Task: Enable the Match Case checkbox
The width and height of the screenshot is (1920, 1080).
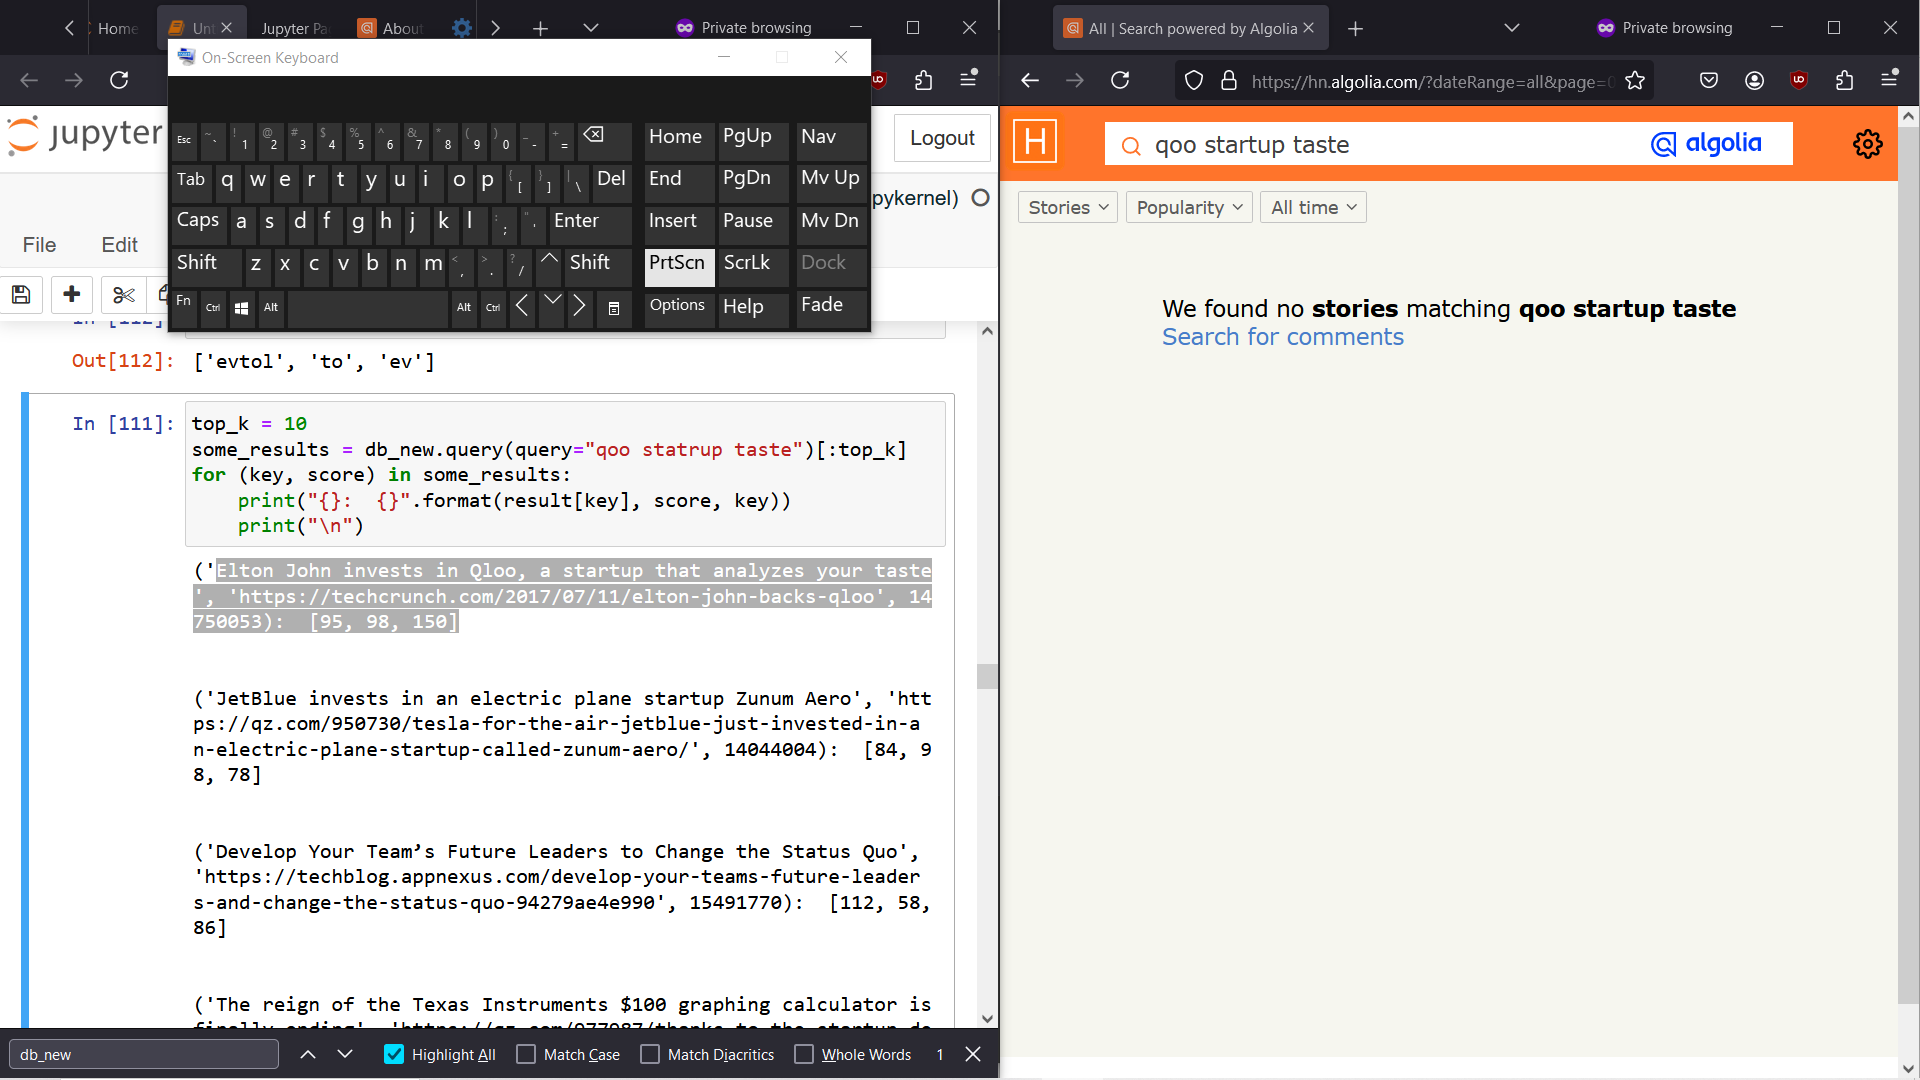Action: click(526, 1054)
